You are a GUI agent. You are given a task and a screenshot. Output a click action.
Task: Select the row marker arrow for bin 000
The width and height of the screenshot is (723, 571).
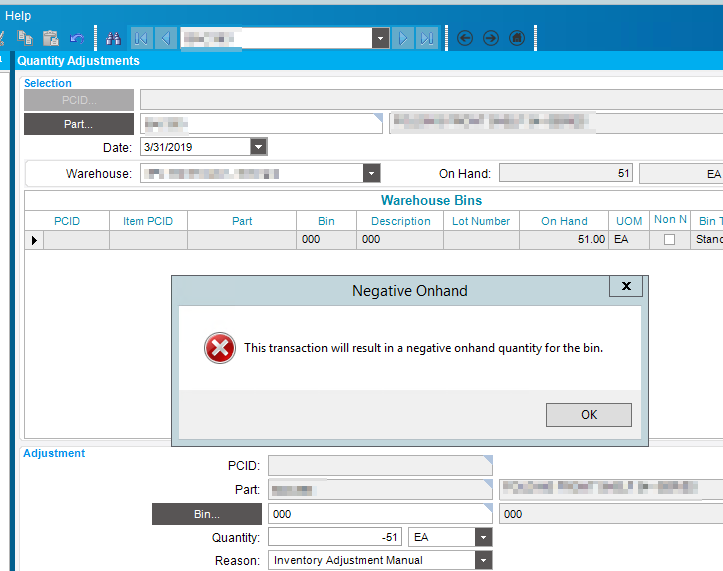[34, 240]
